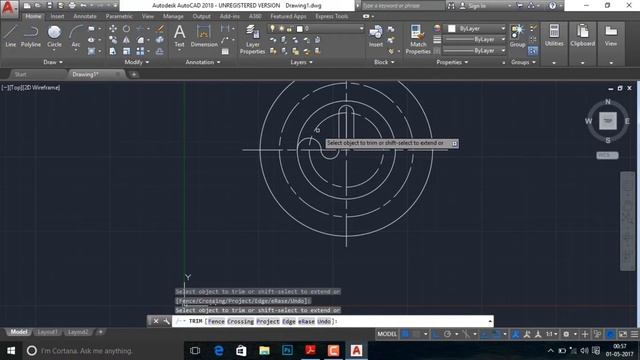The height and width of the screenshot is (360, 640).
Task: Select the Line drawing tool
Action: 11,36
